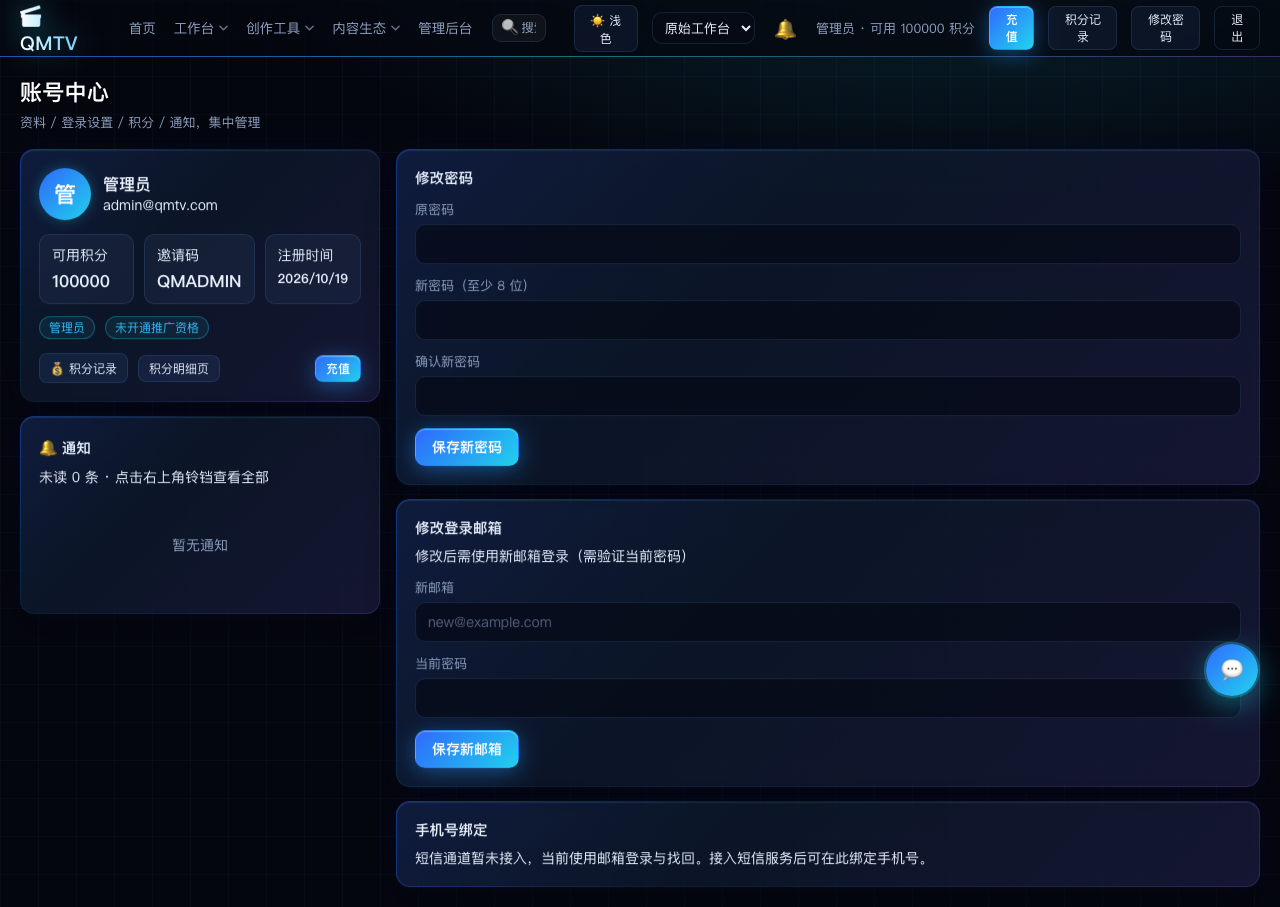Click 修改密码 in the top bar
This screenshot has height=907, width=1280.
pyautogui.click(x=1165, y=28)
